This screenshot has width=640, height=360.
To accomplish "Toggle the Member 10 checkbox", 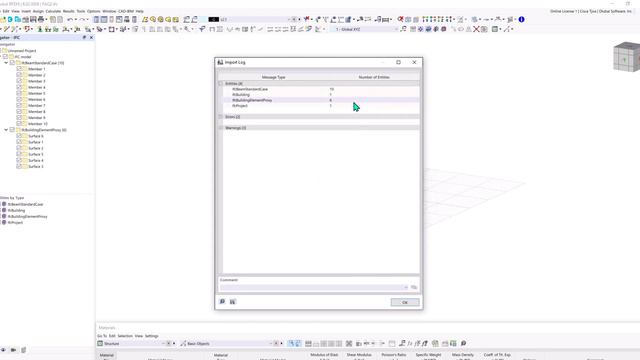I will point(19,124).
